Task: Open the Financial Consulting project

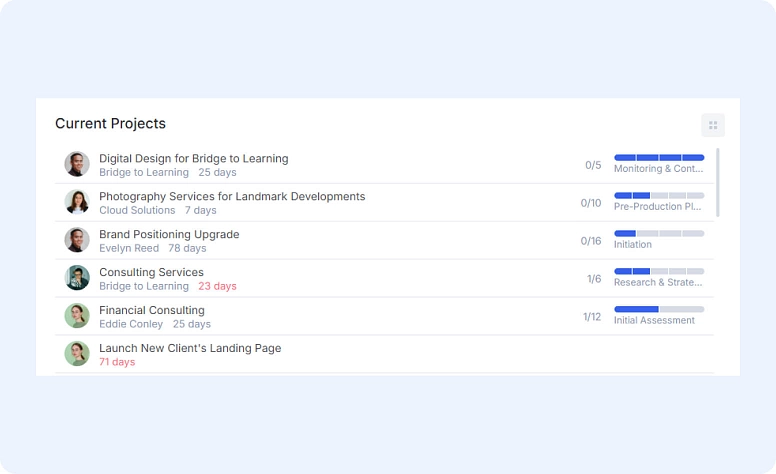Action: coord(152,310)
